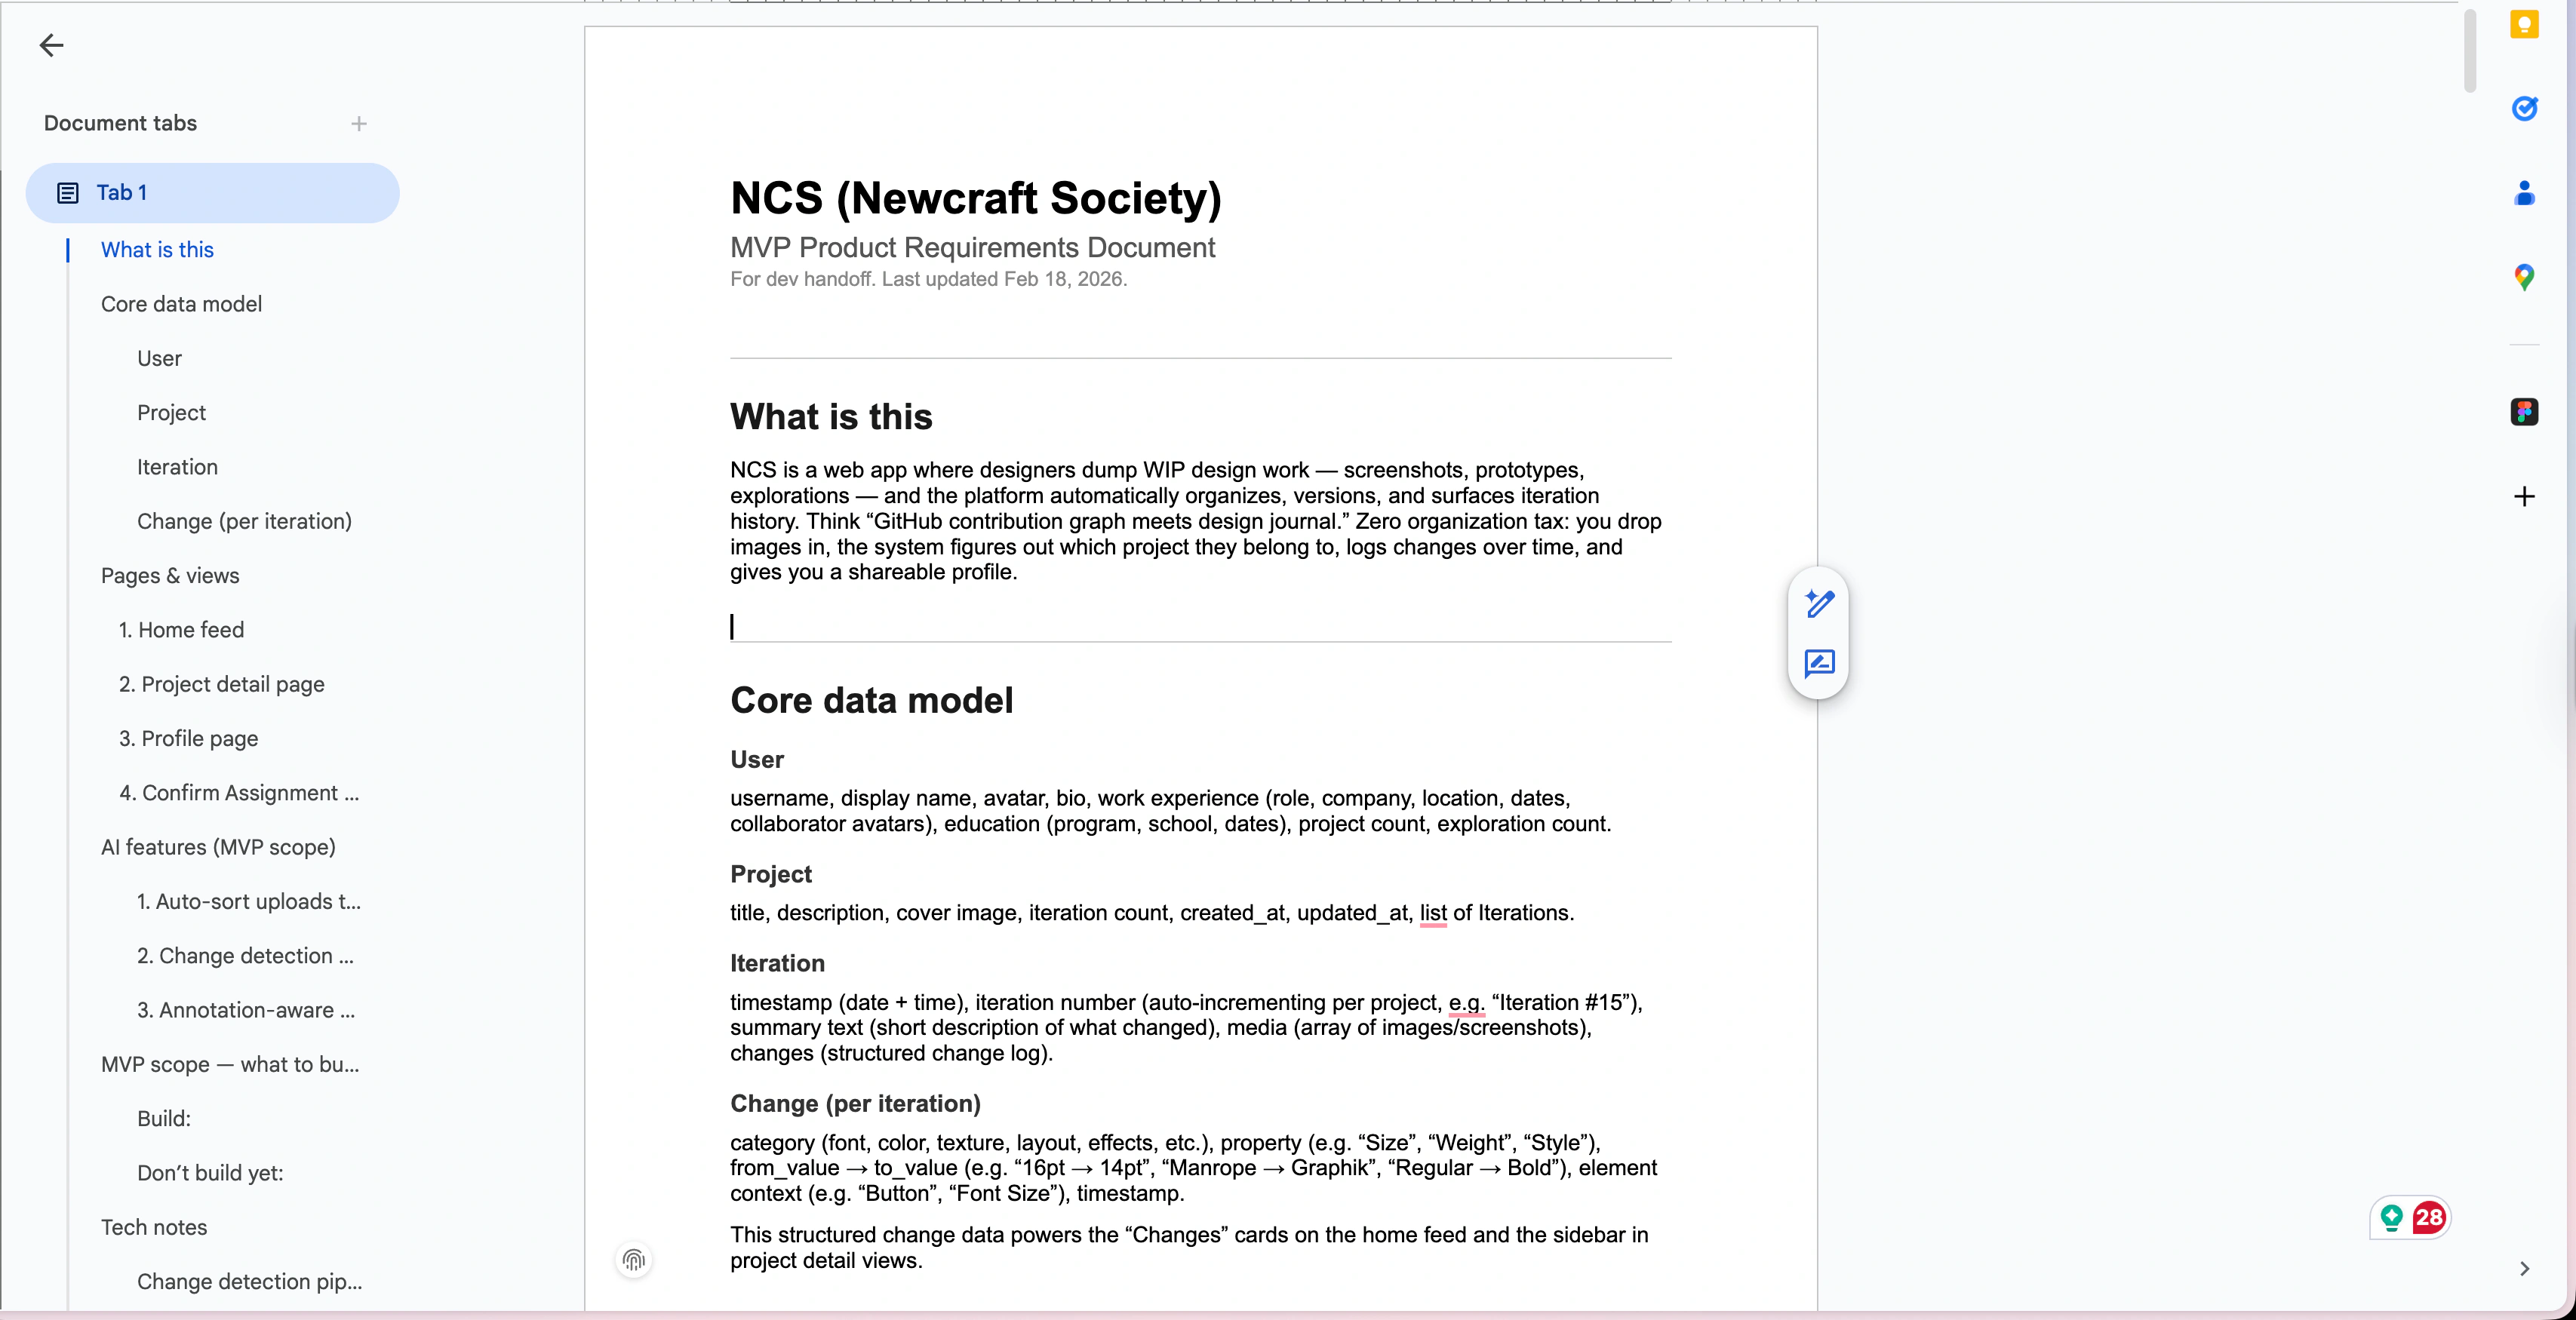Screen dimensions: 2576x1320
Task: Click the underlined word 'list' in Project paragraph
Action: (1433, 913)
